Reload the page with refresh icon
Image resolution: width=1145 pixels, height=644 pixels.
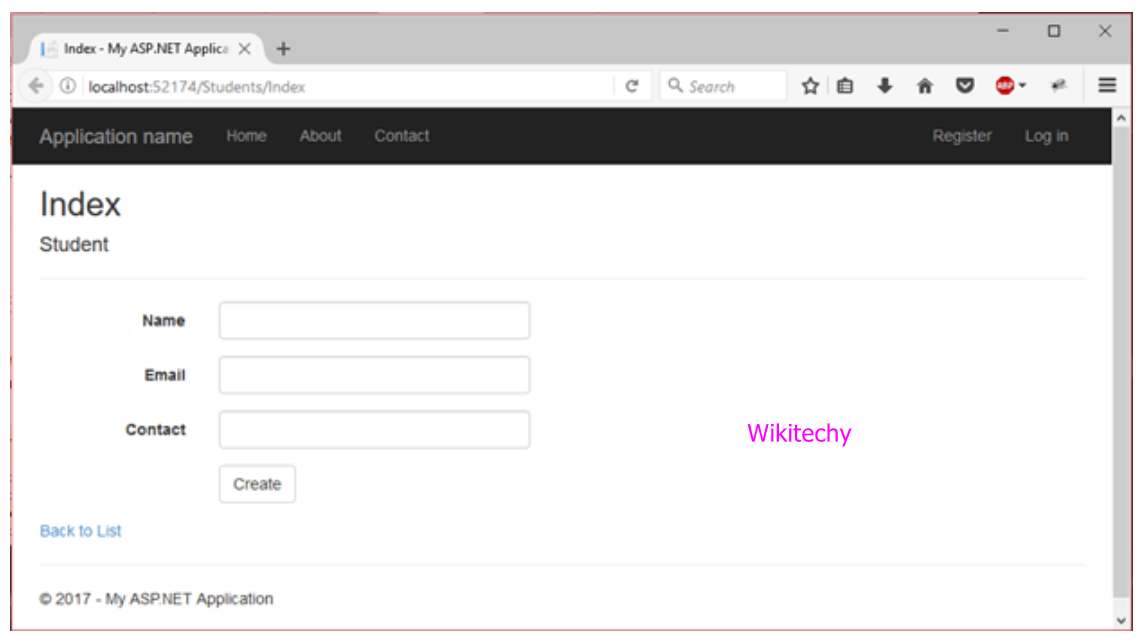631,87
